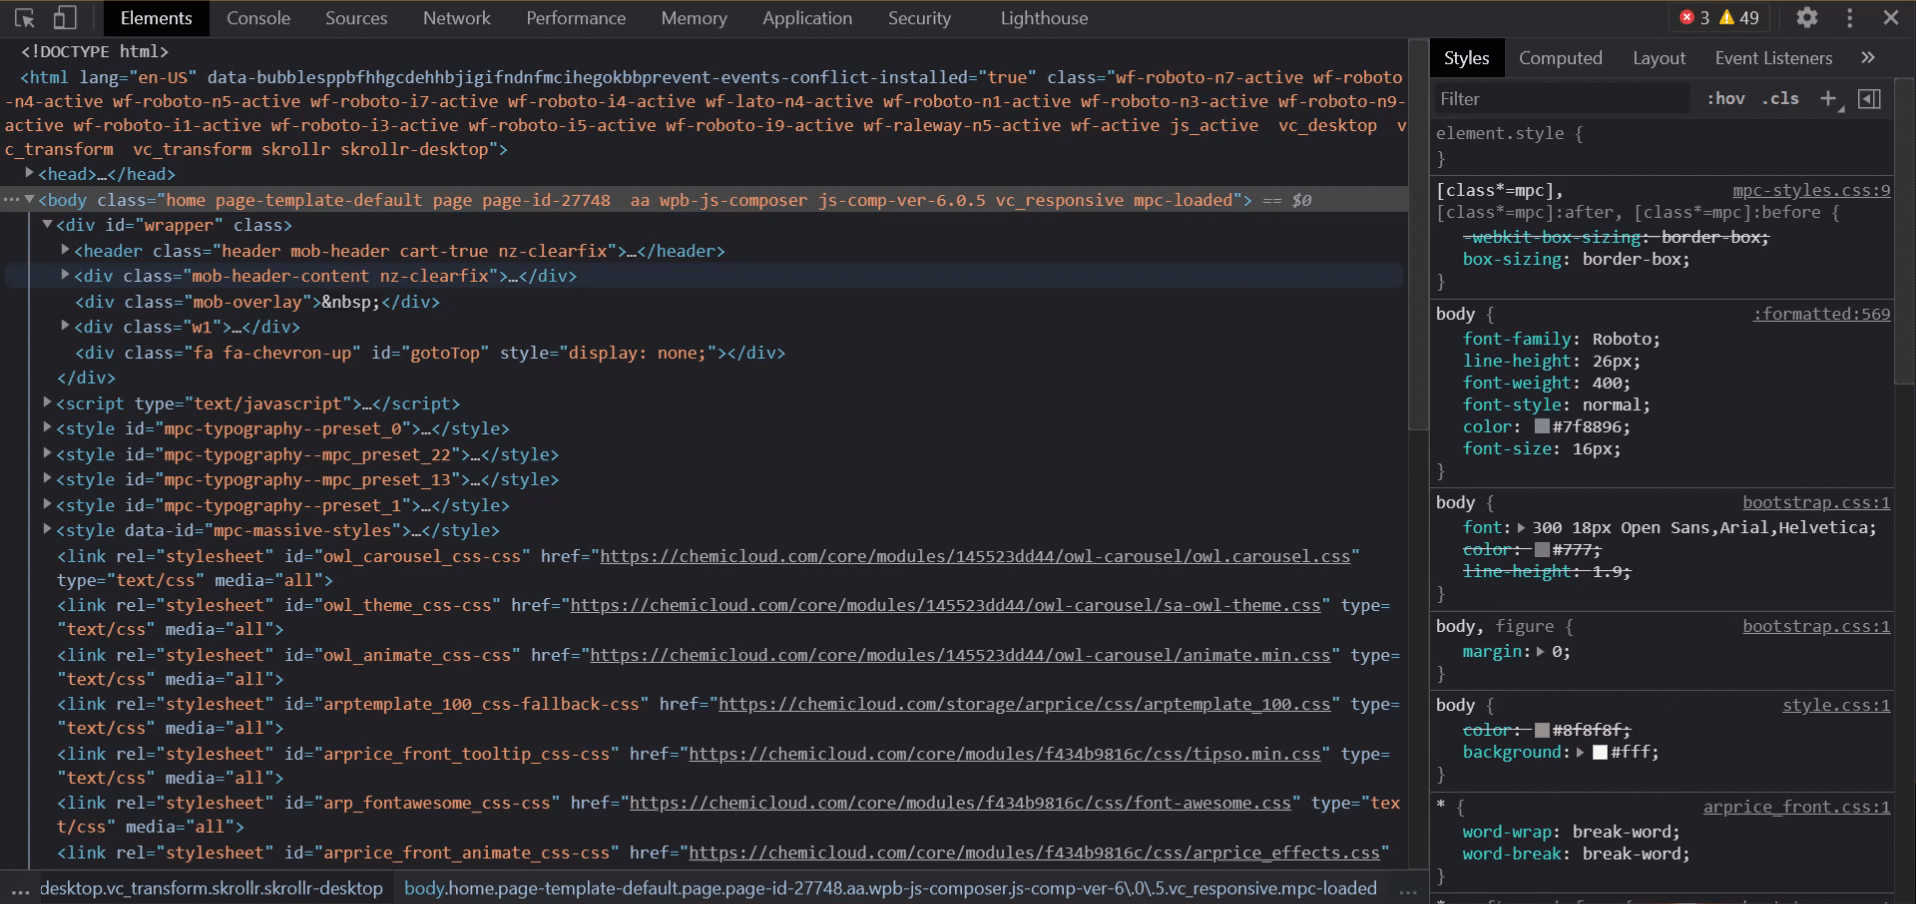Click the styles Filter input field
The width and height of the screenshot is (1916, 904).
[1560, 98]
